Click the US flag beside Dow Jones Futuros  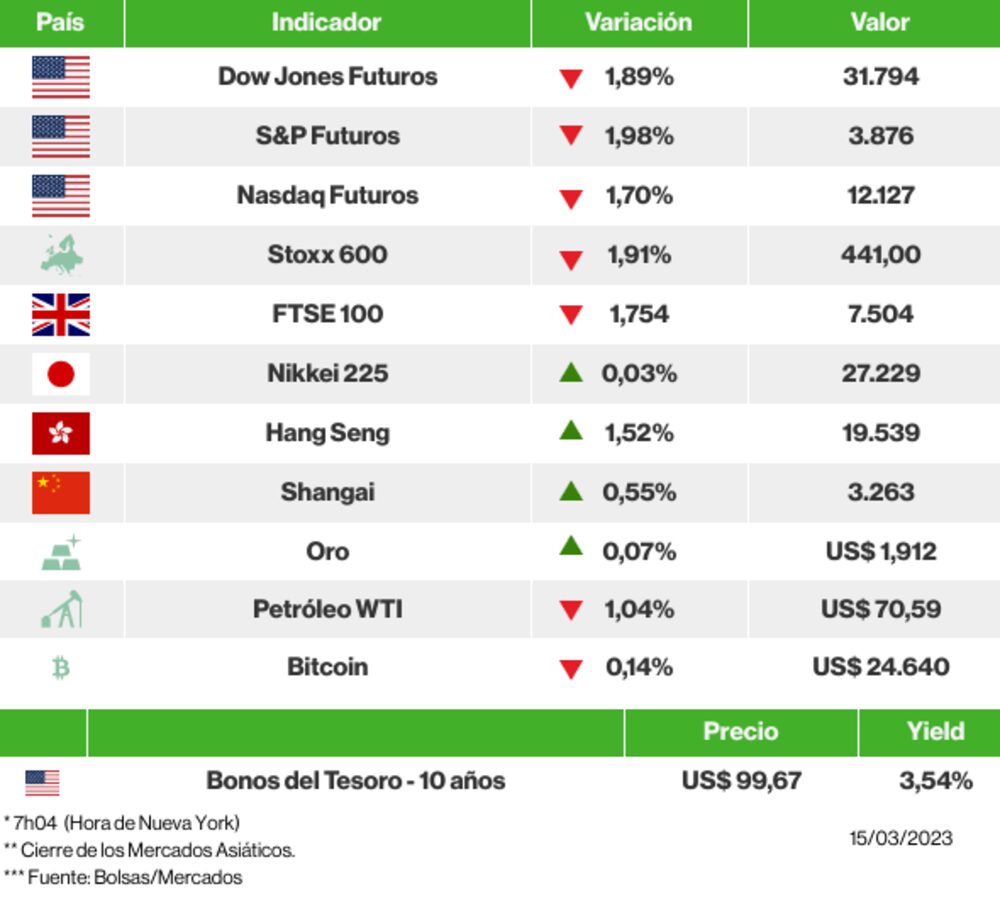click(x=61, y=77)
